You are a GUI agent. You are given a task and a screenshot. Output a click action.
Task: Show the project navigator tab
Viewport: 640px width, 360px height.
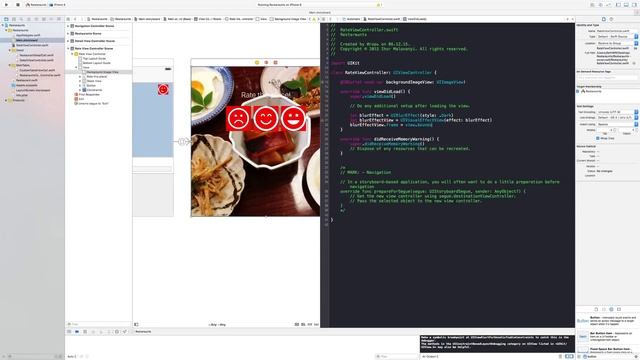(x=6, y=19)
